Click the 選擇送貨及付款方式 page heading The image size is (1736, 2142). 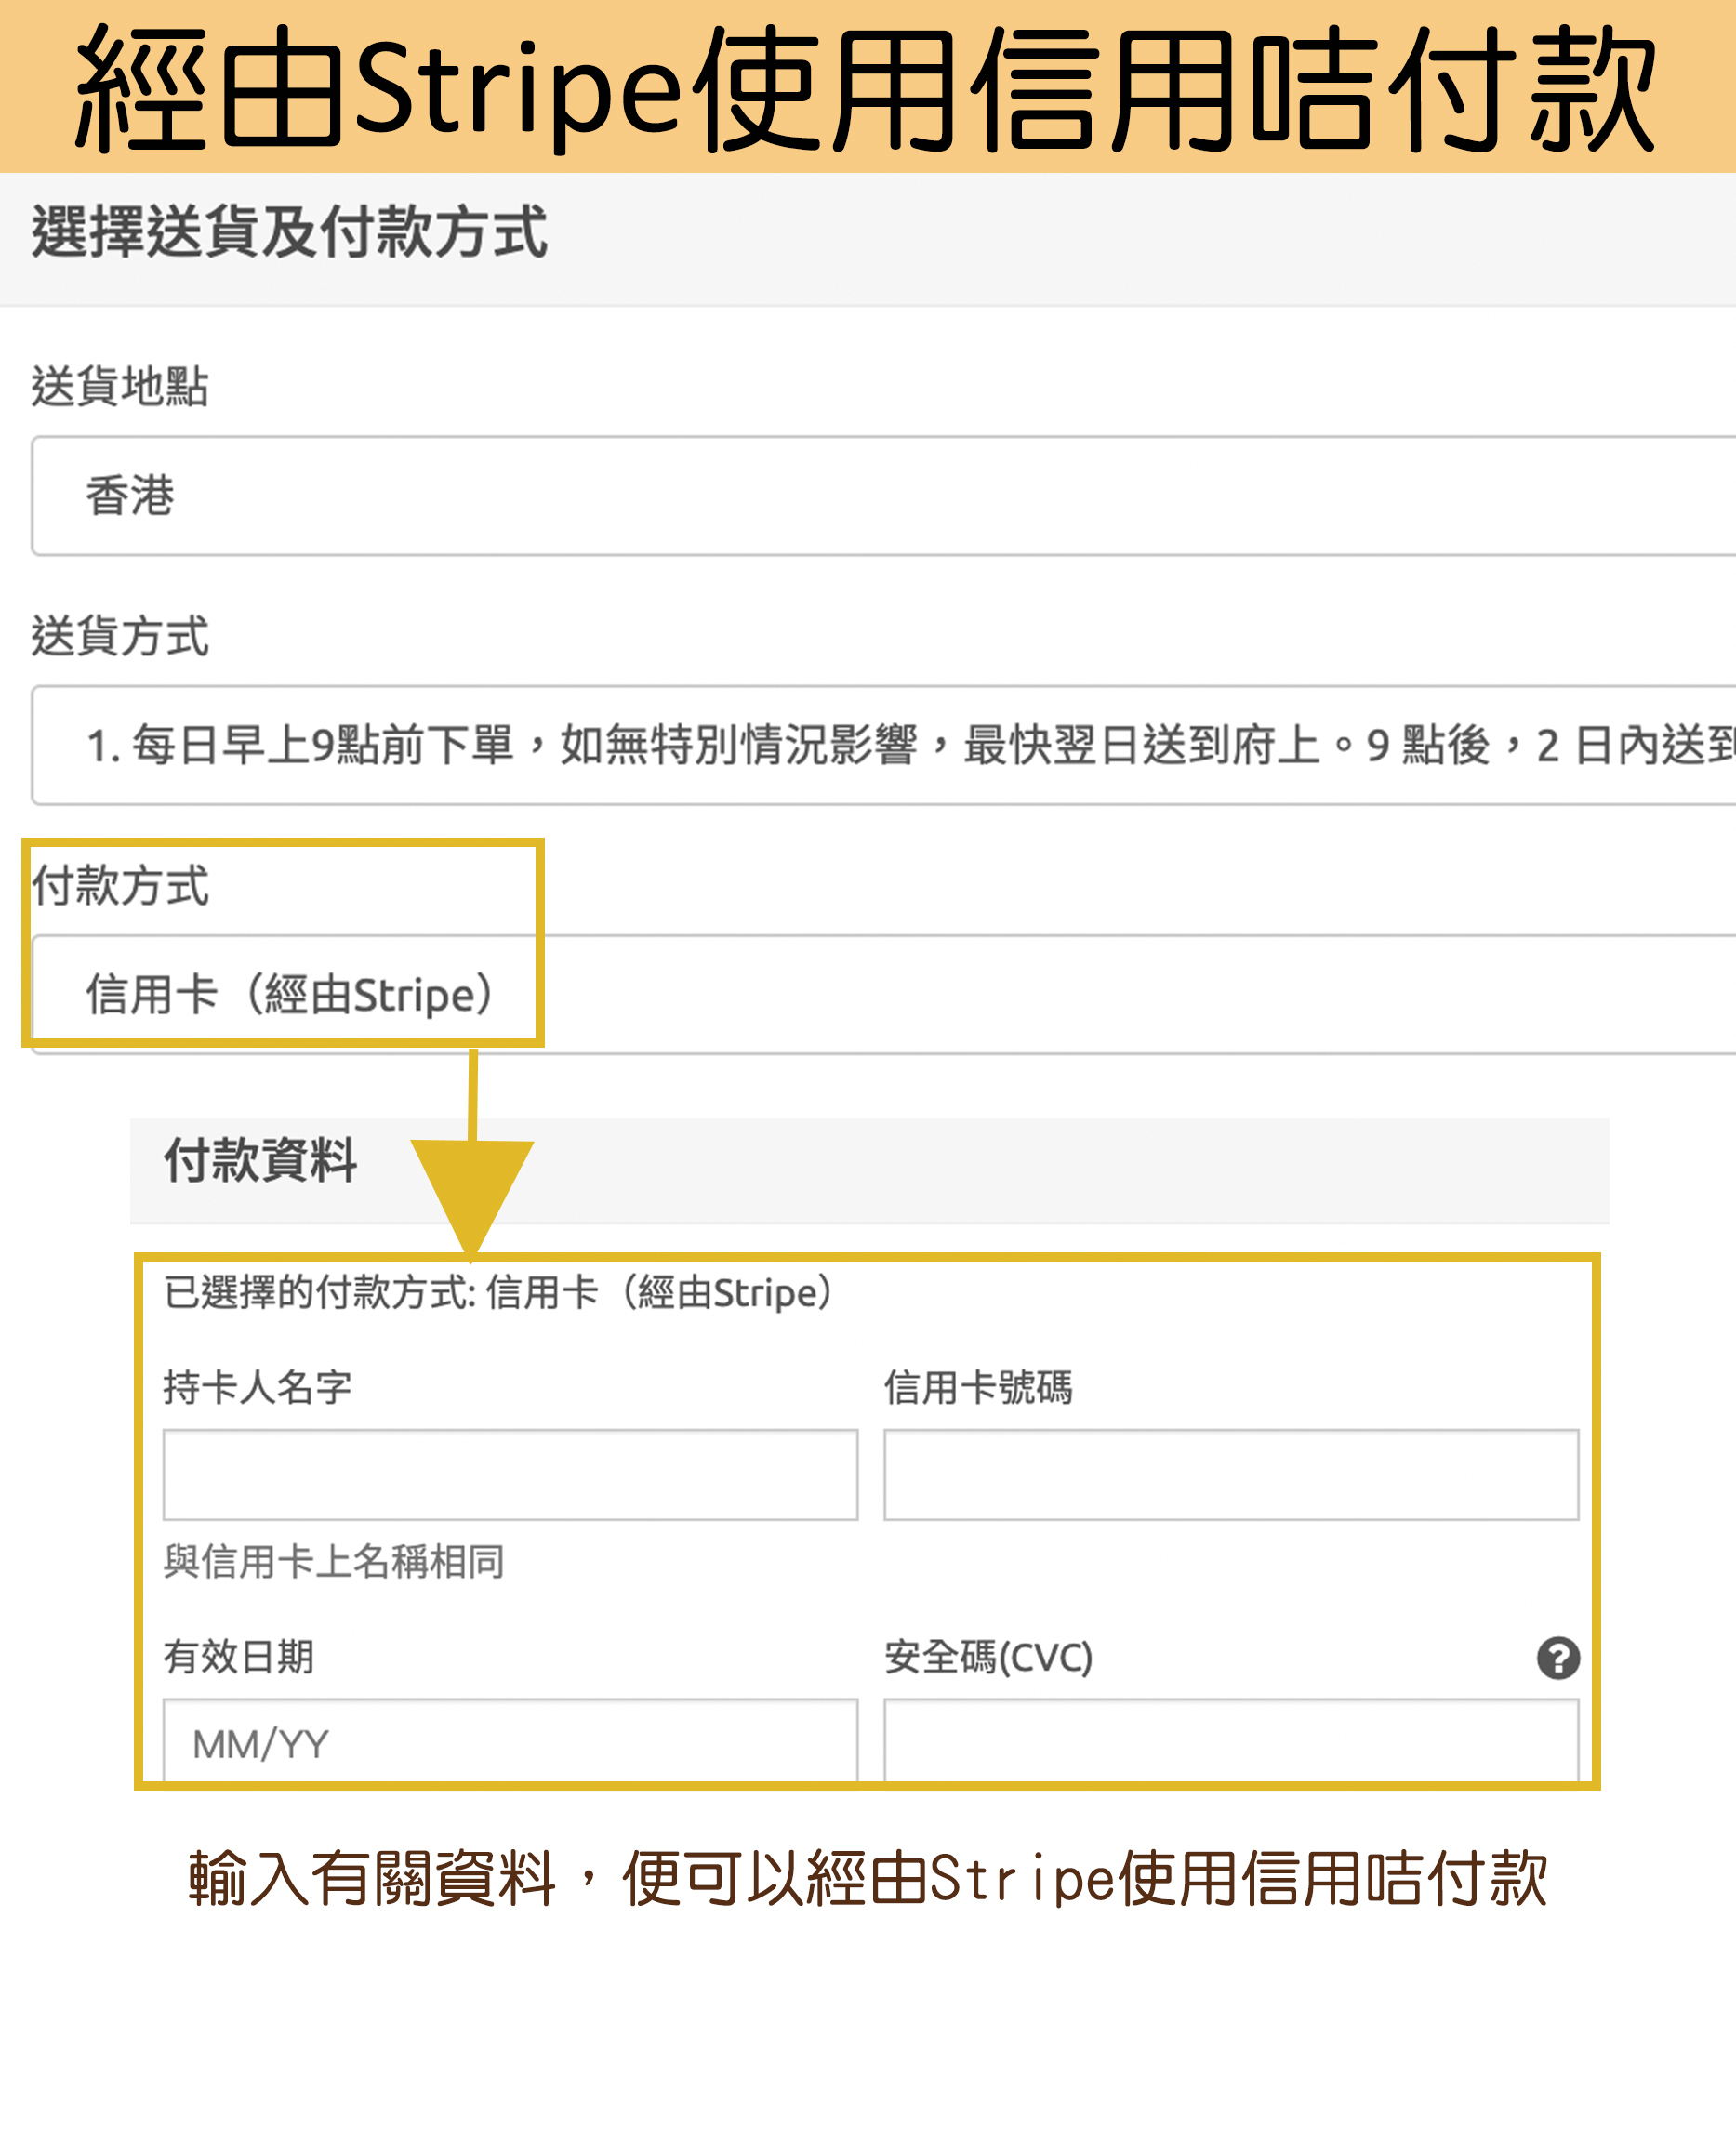(289, 232)
